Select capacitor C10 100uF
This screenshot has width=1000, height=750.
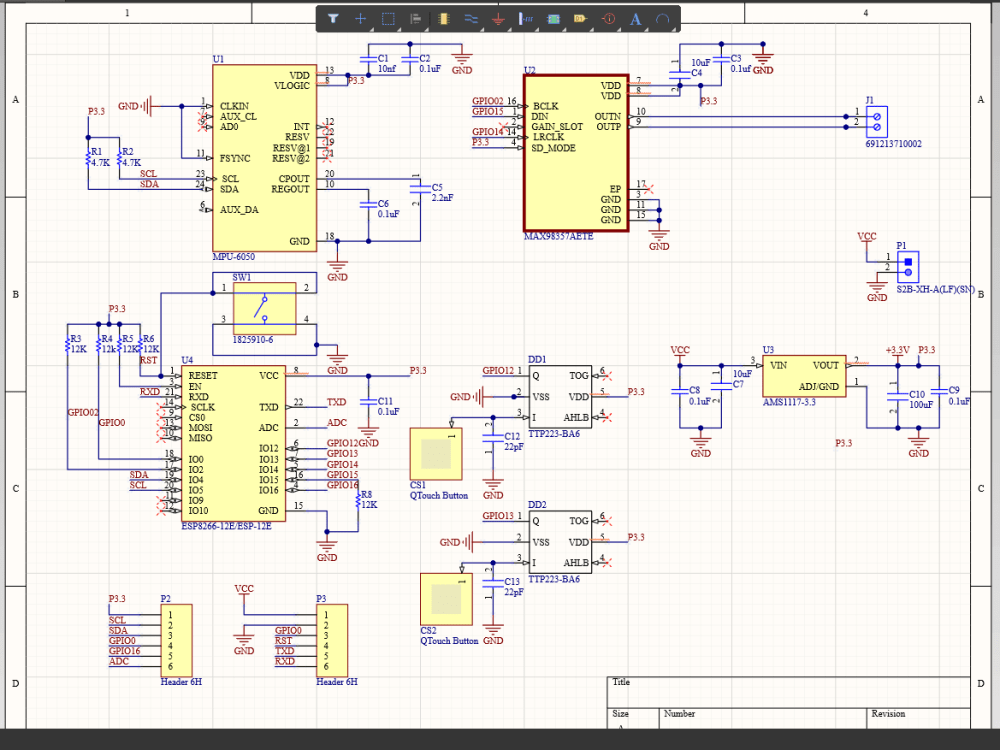pyautogui.click(x=898, y=396)
